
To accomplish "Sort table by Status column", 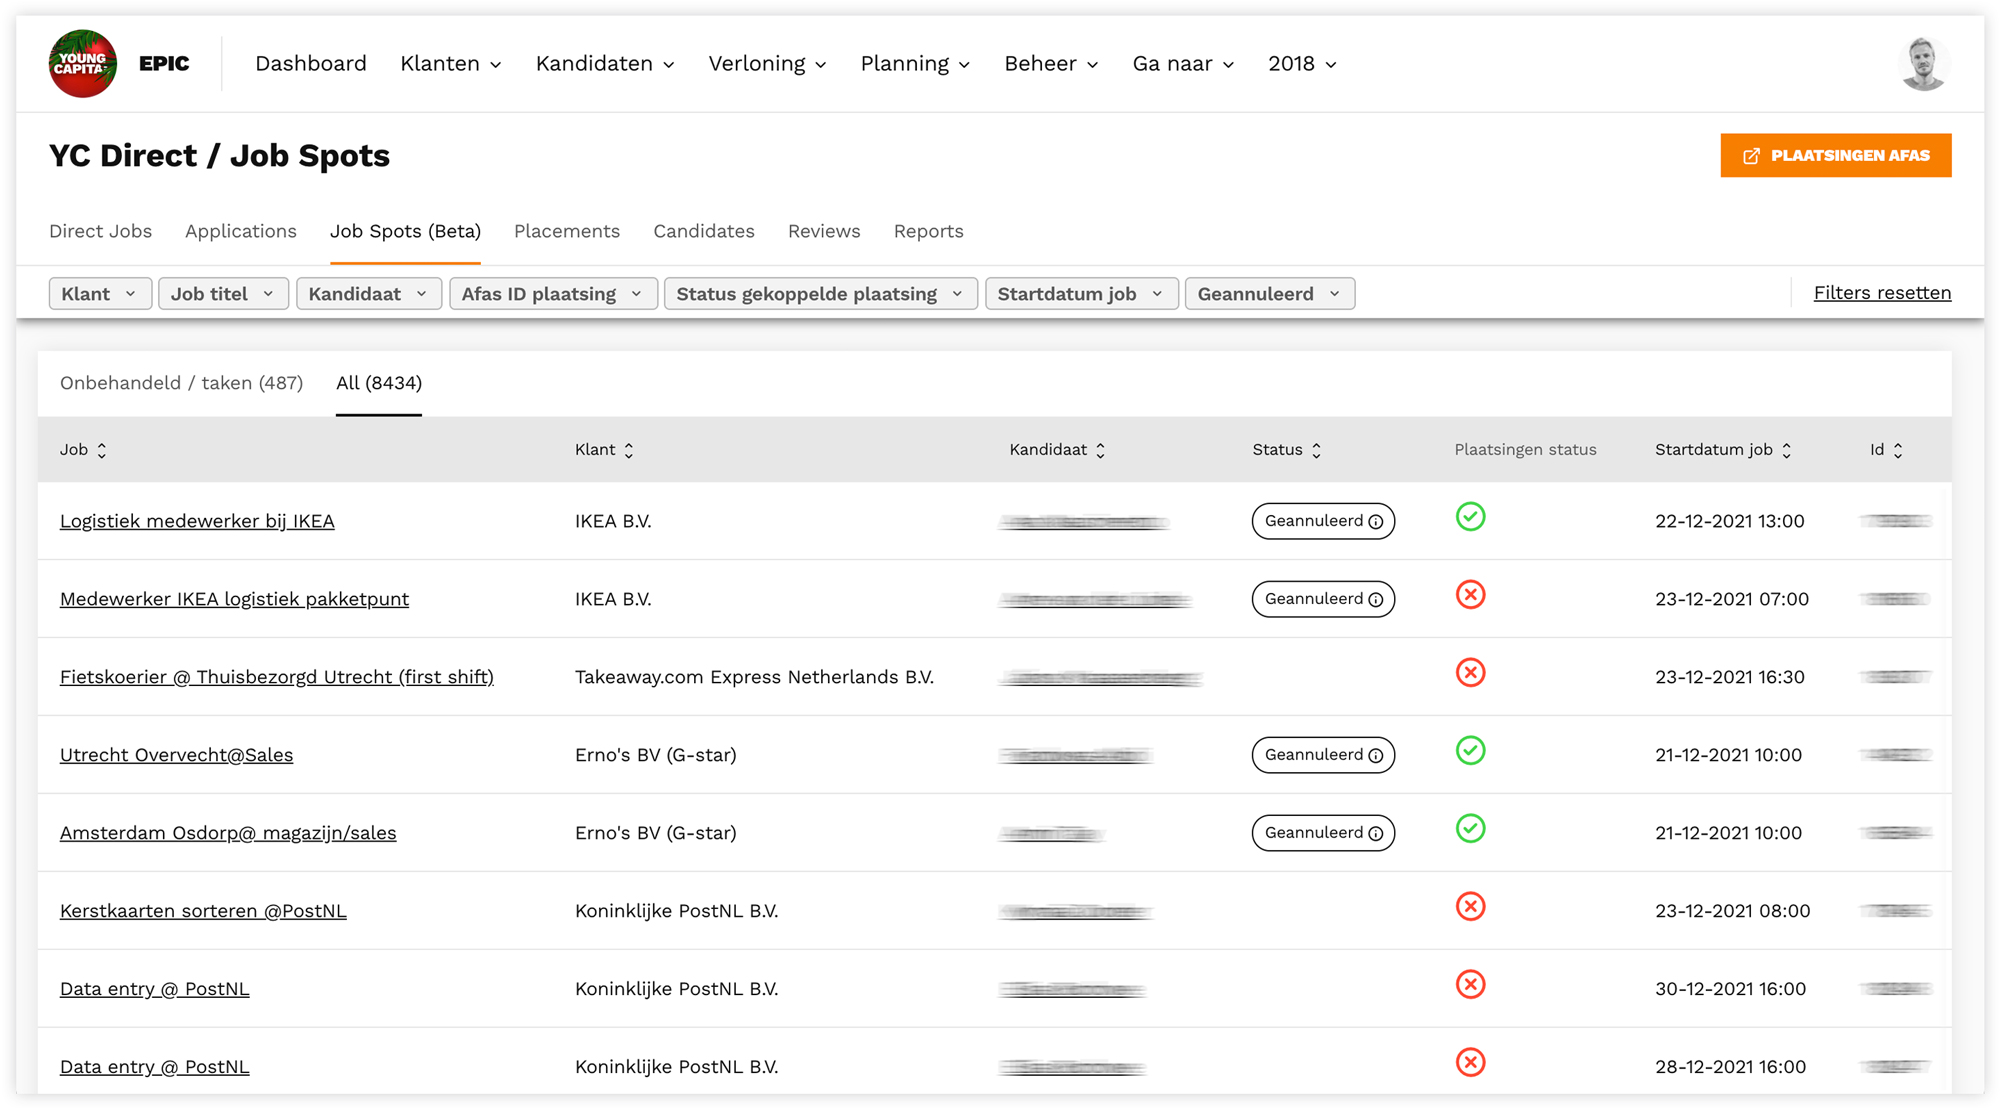I will pos(1287,450).
